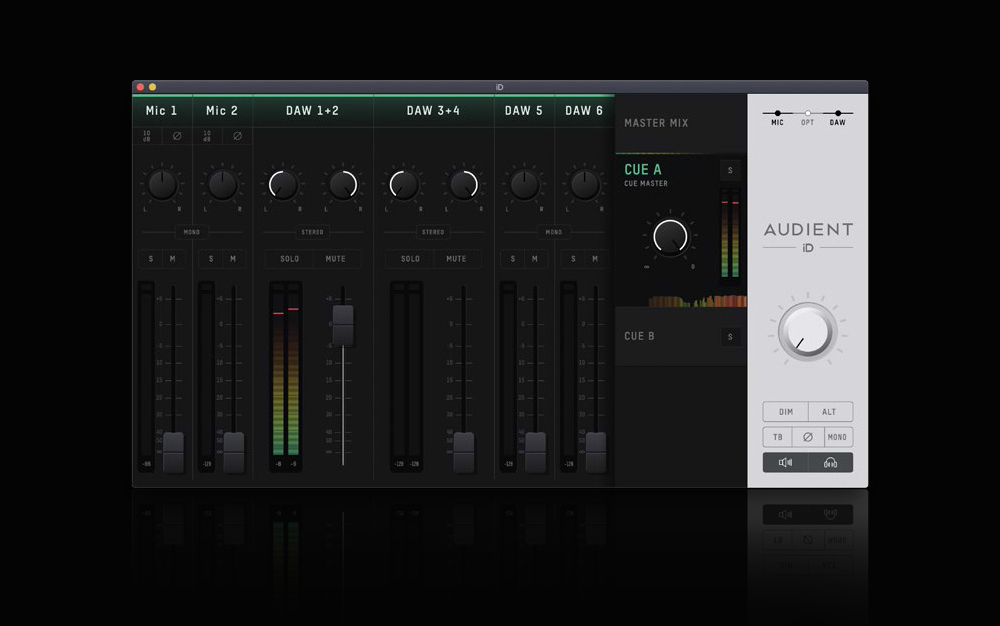Show OPT channels view
Viewport: 1000px width, 626px height.
(807, 117)
